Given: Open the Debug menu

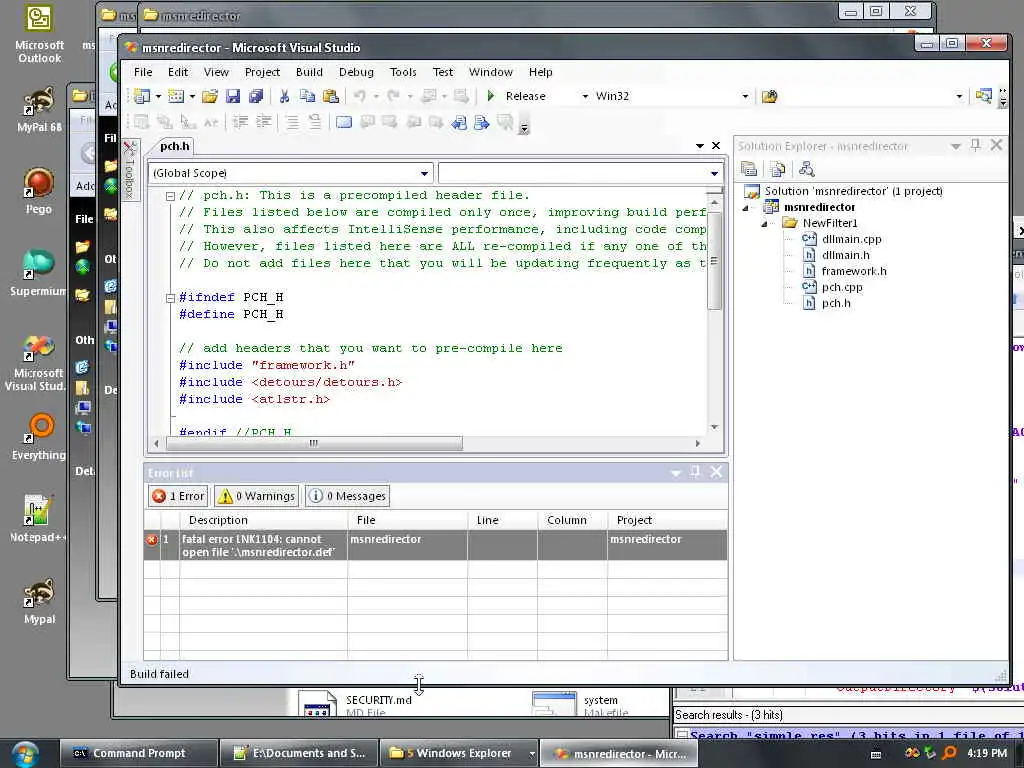Looking at the screenshot, I should [x=356, y=72].
